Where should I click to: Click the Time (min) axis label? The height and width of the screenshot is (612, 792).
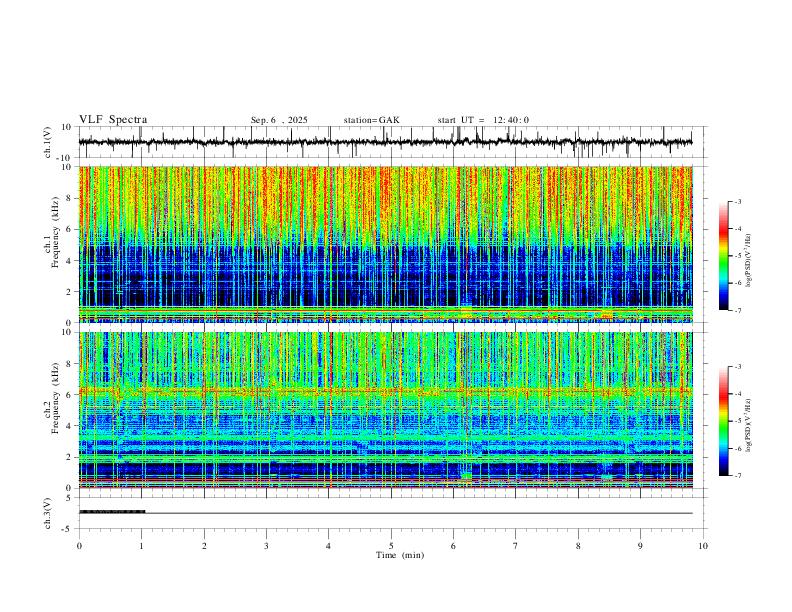point(400,555)
